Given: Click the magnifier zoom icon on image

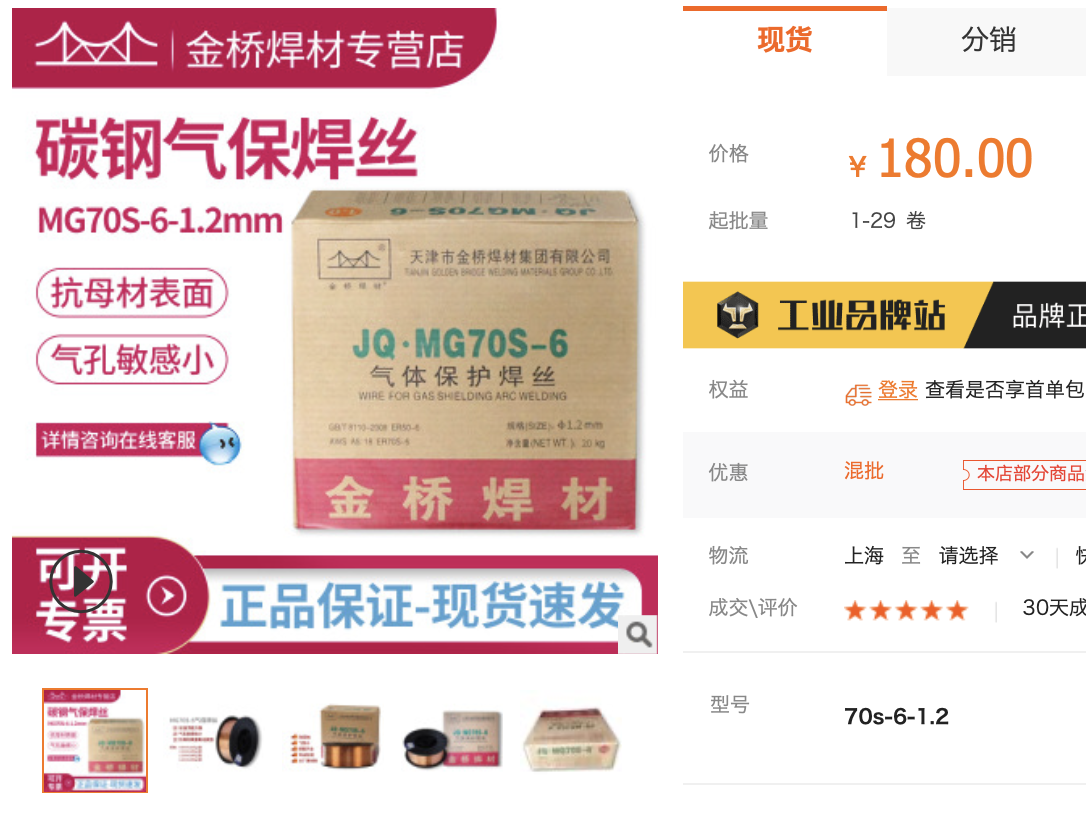Looking at the screenshot, I should point(638,634).
